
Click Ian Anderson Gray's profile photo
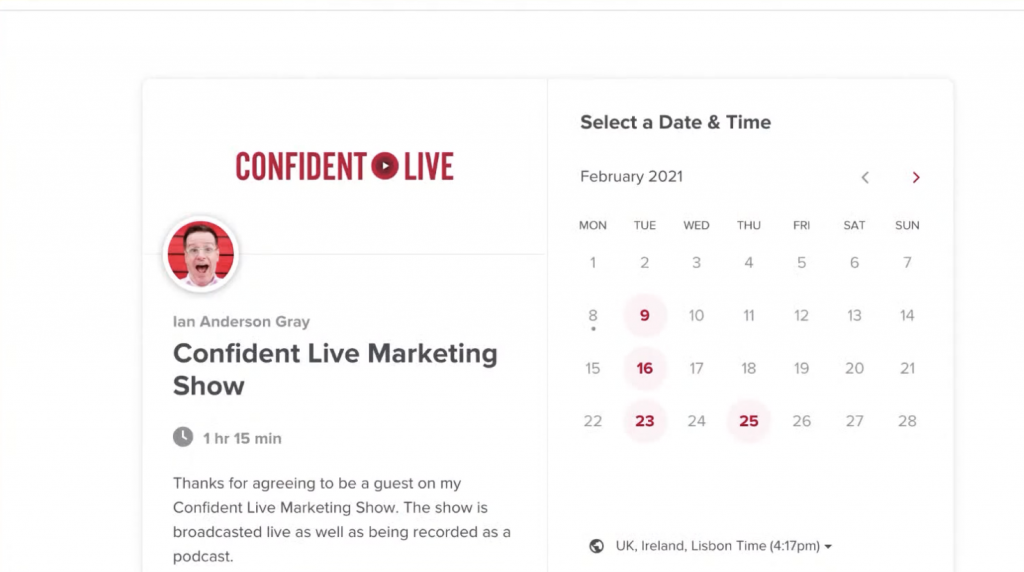[200, 254]
